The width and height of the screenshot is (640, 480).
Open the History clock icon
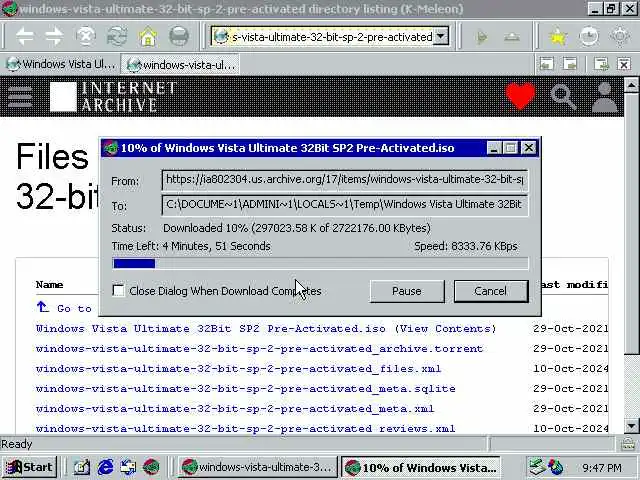point(589,37)
